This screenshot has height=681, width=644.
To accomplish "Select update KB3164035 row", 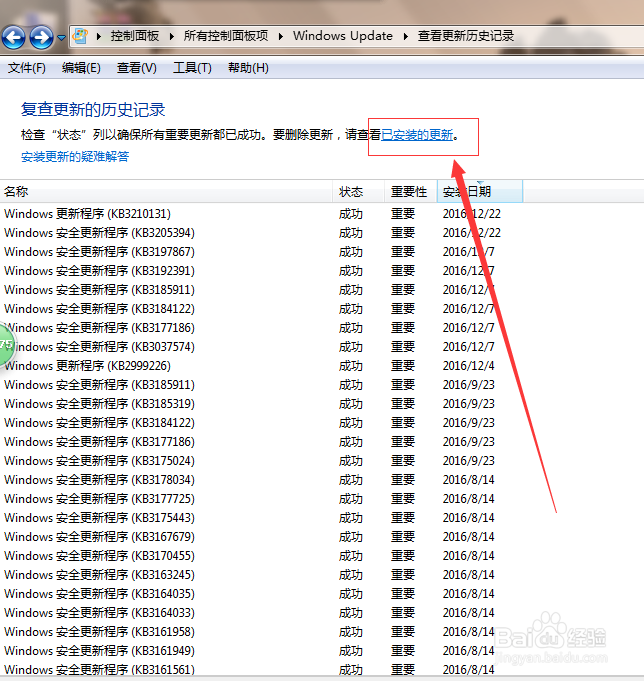I will coord(261,594).
